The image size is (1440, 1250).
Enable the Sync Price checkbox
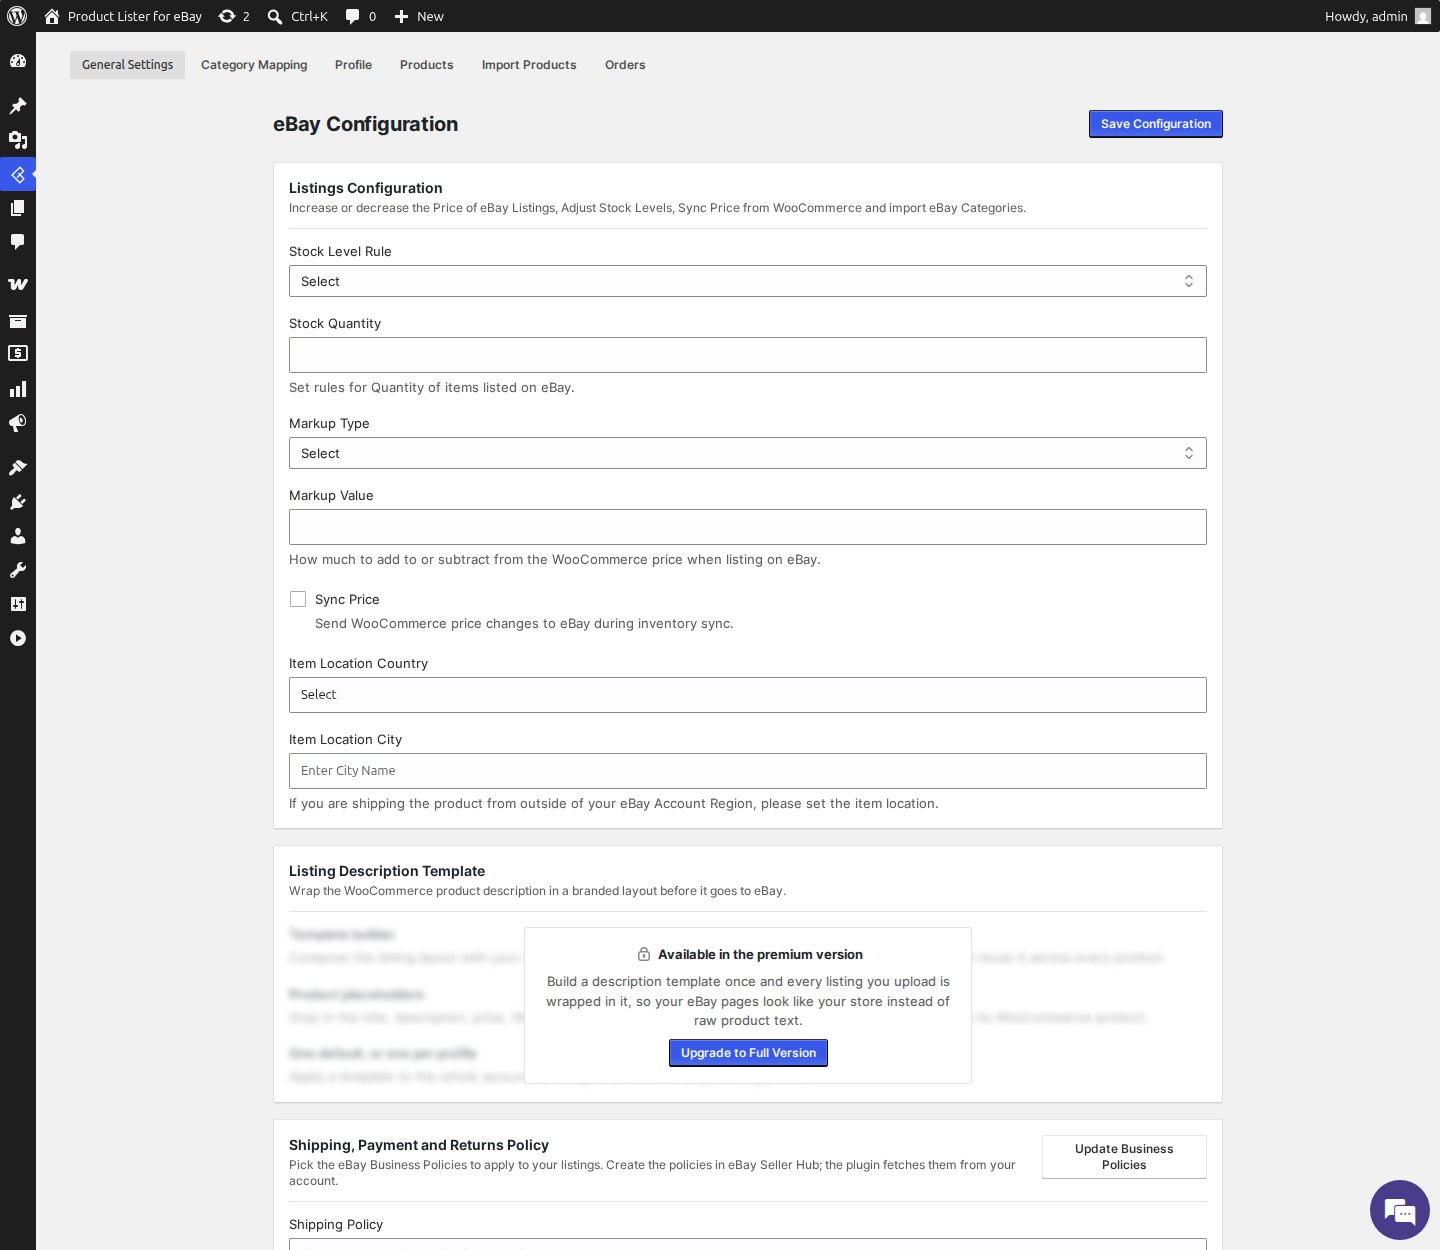click(x=298, y=599)
